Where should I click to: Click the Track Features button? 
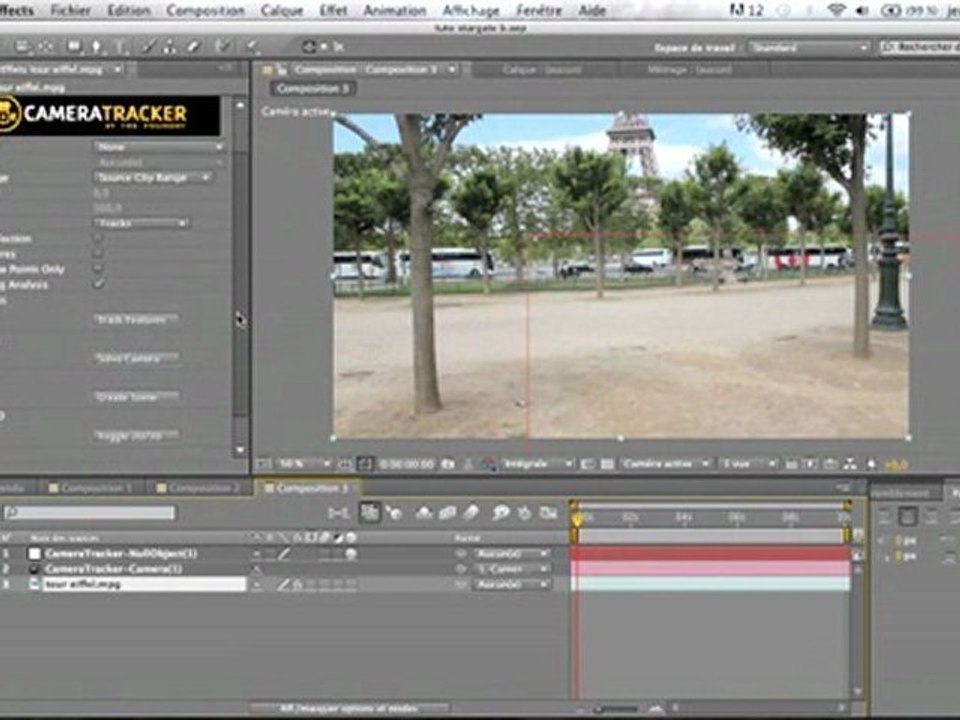[135, 319]
